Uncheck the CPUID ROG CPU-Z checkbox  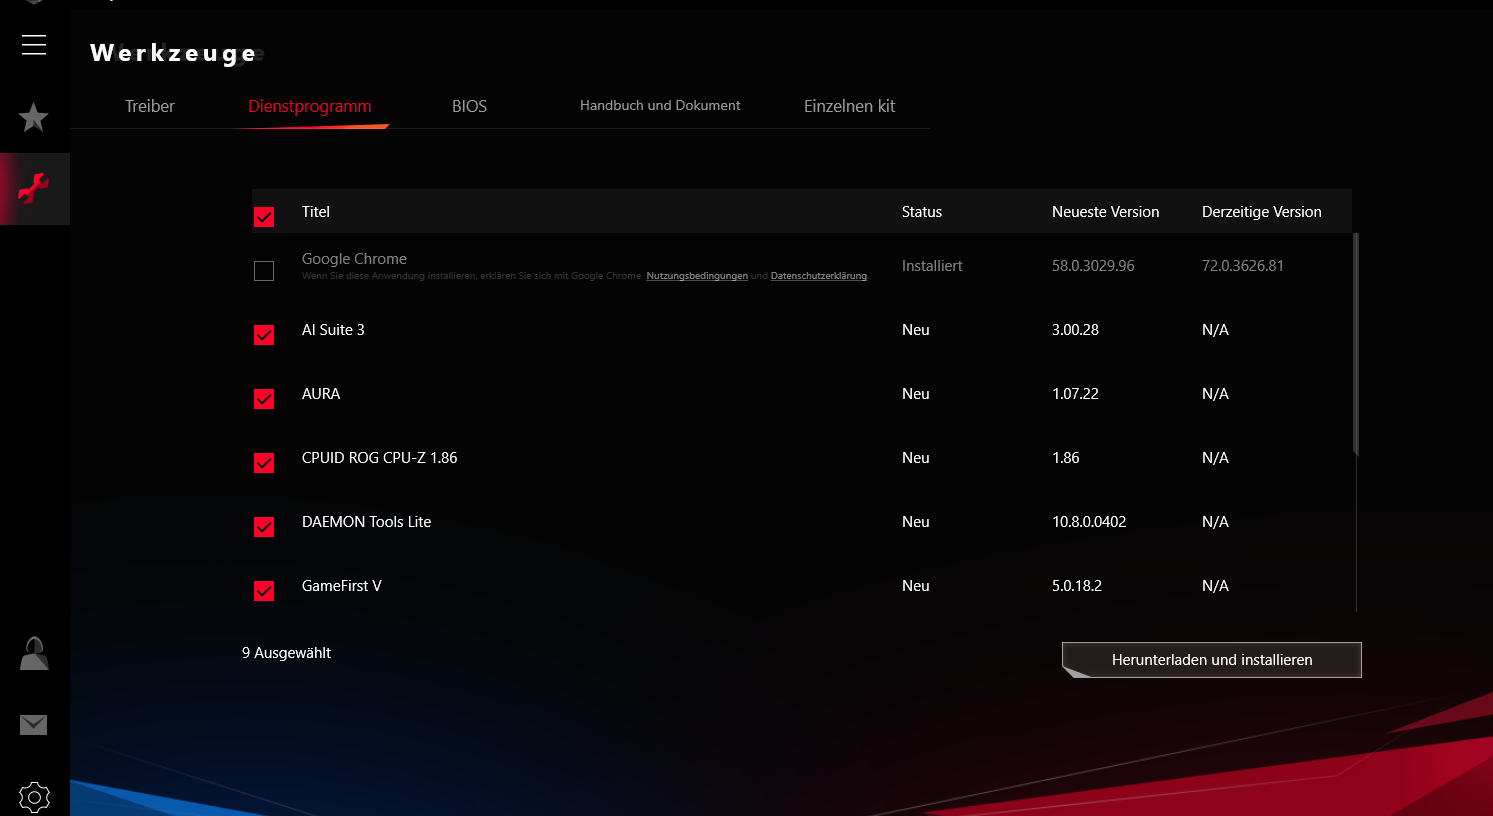(264, 463)
